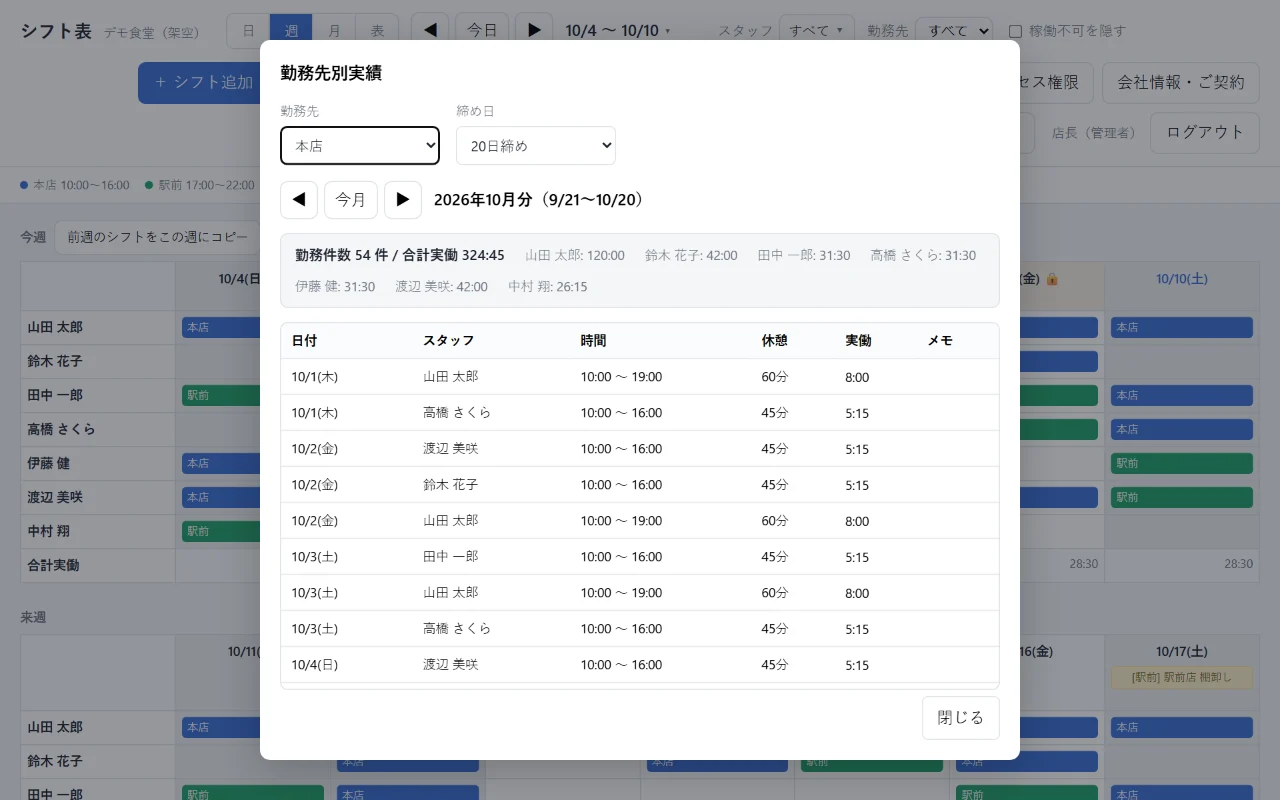Viewport: 1280px width, 800px height.
Task: Click 前週のシフトをこの週にコピー button
Action: (158, 237)
